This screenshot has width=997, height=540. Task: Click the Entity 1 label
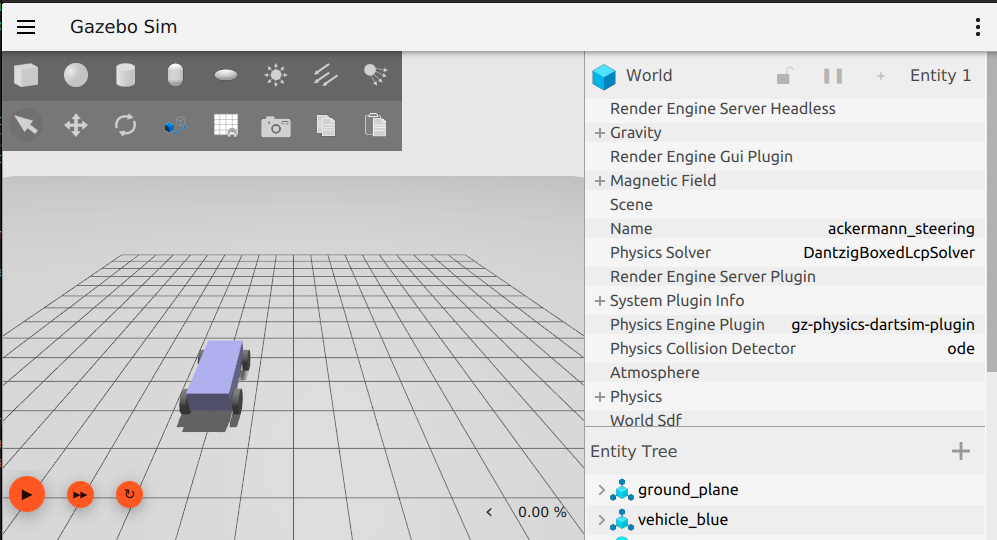pyautogui.click(x=940, y=76)
